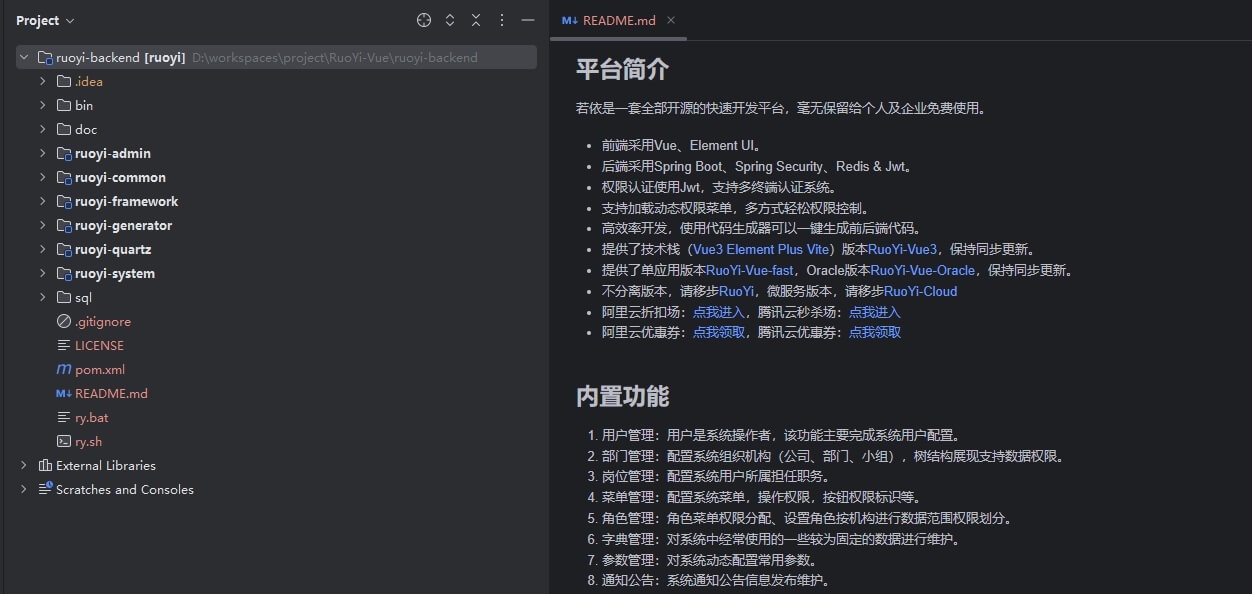Click the Select Opened File crosshair icon
The width and height of the screenshot is (1252, 594).
point(424,20)
